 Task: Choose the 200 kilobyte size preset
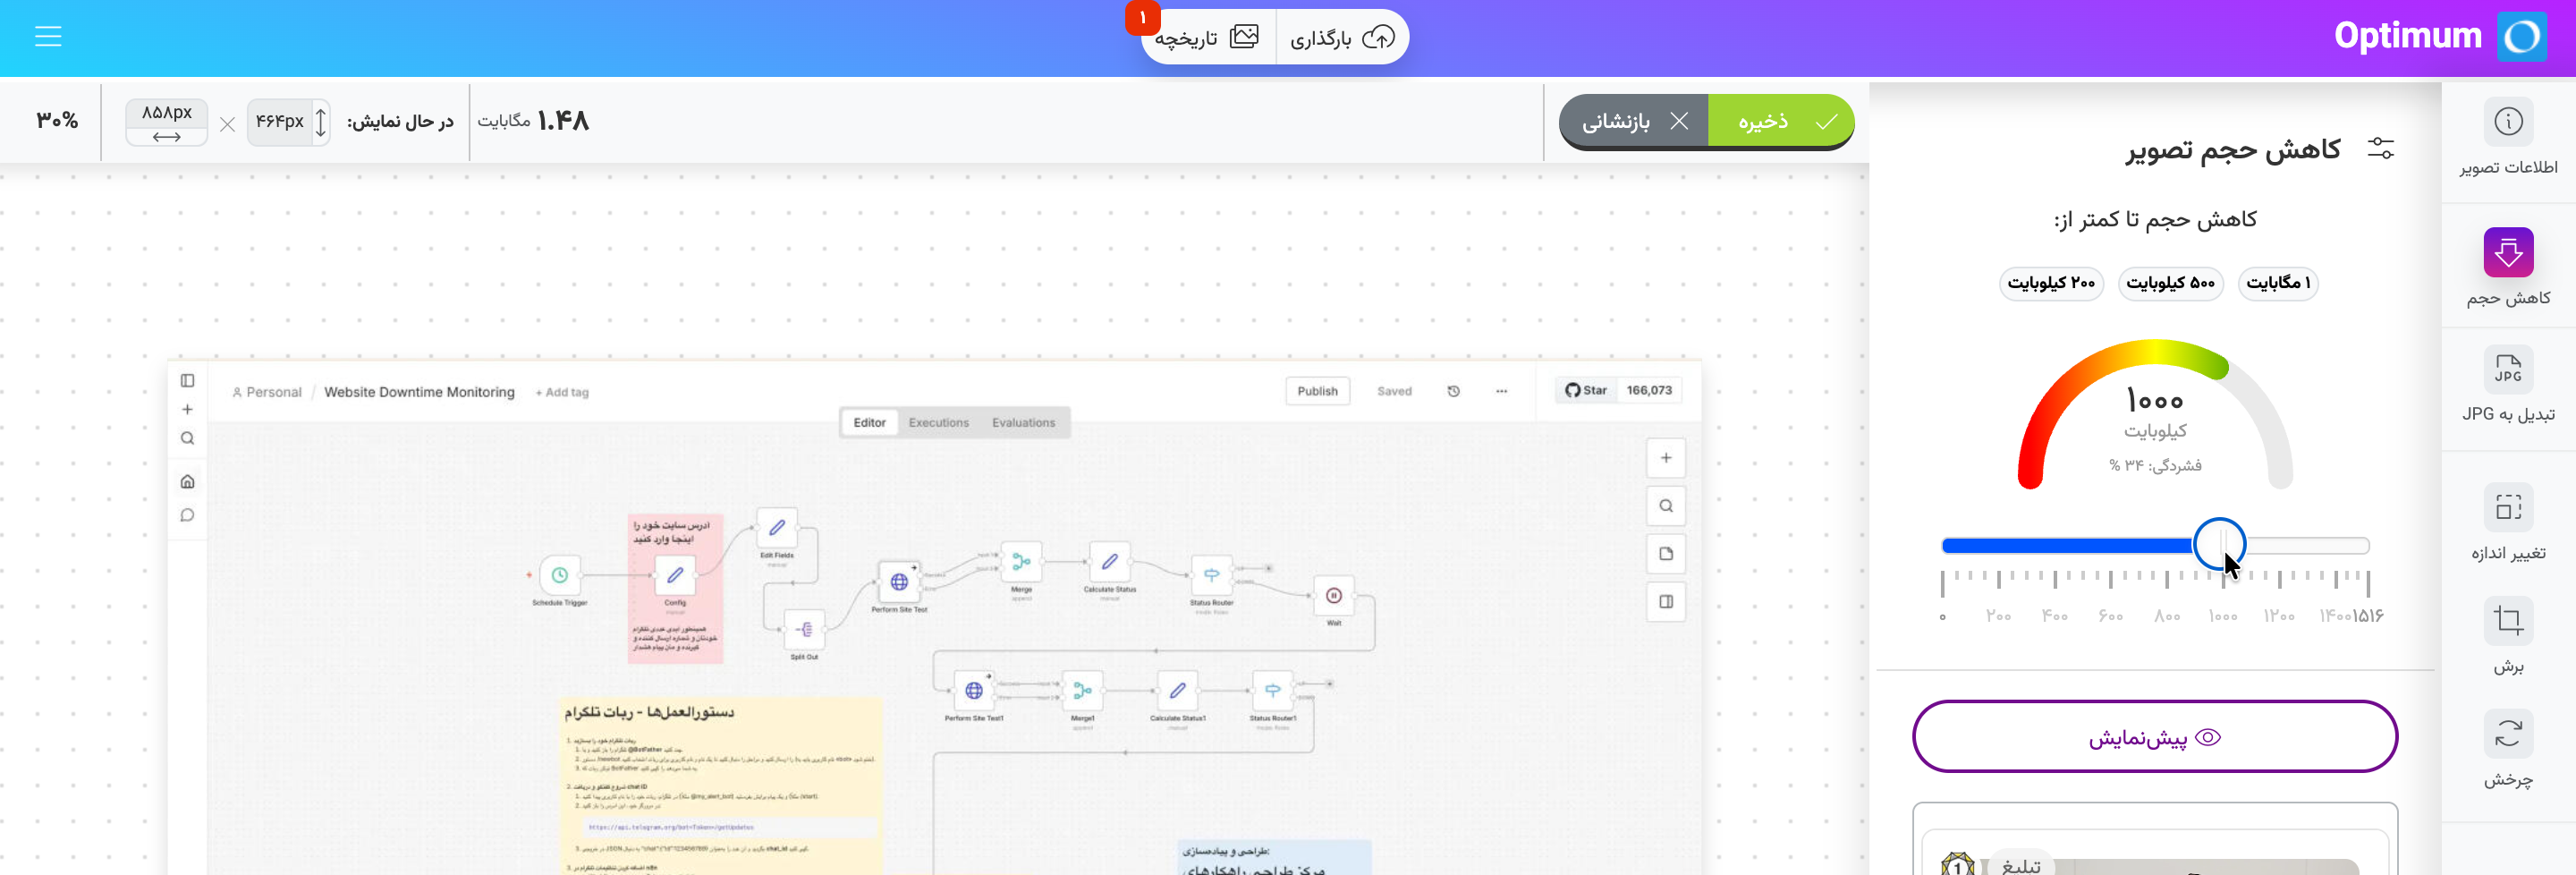click(2051, 283)
